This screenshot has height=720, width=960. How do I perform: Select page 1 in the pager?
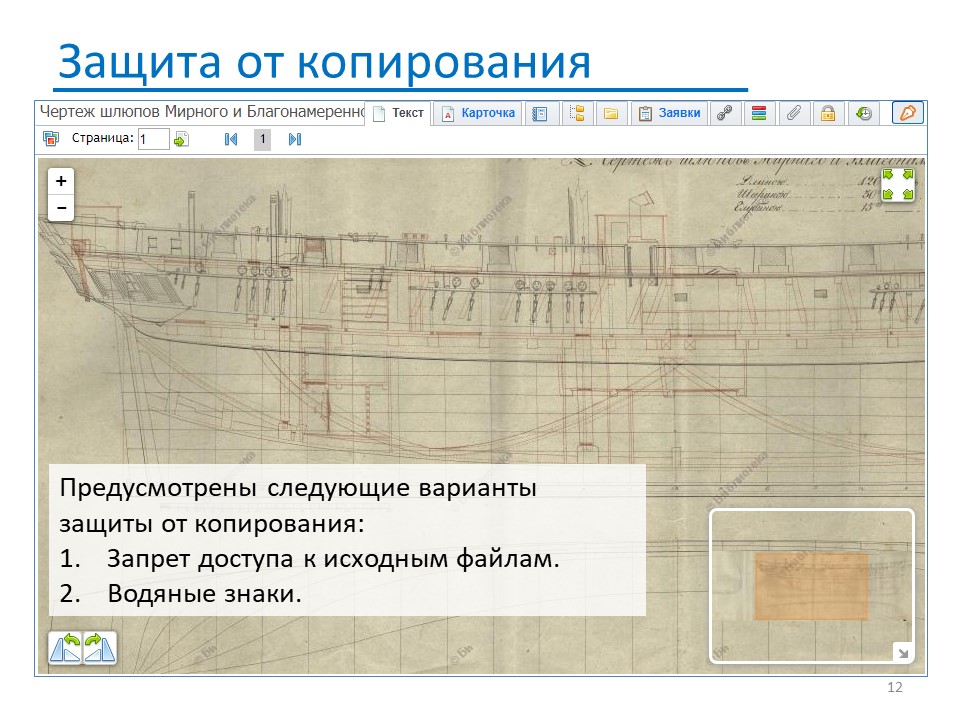click(x=263, y=139)
